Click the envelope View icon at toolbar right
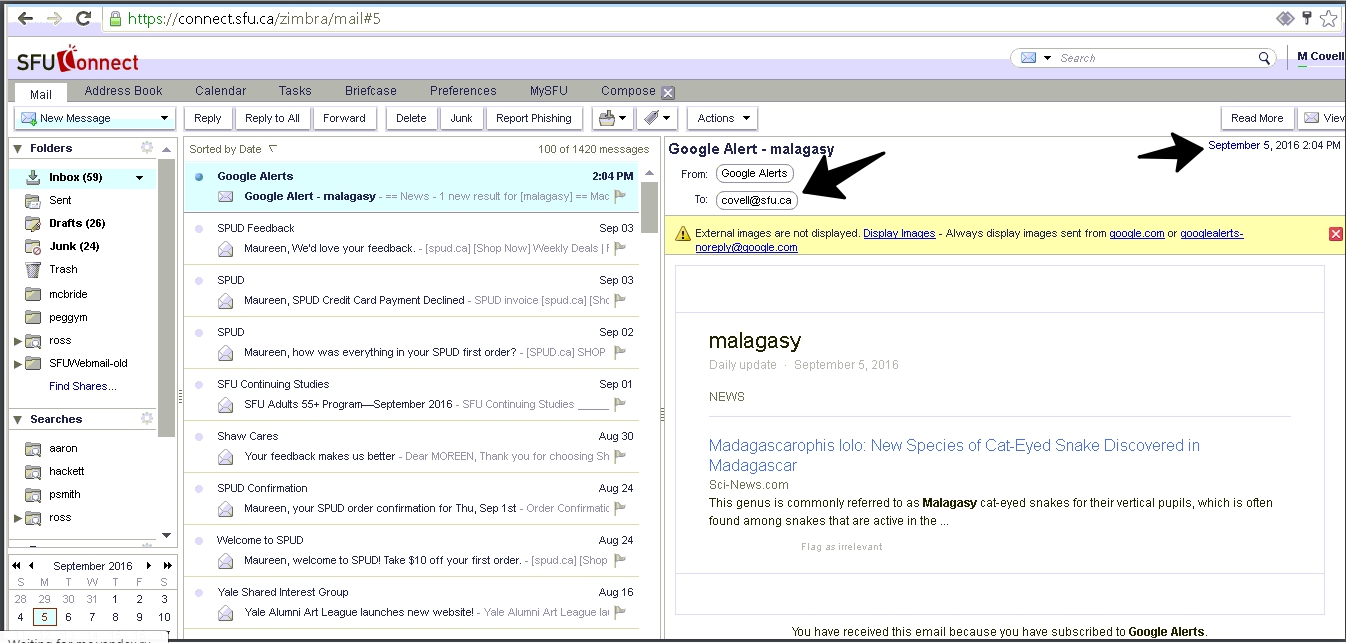 1311,118
